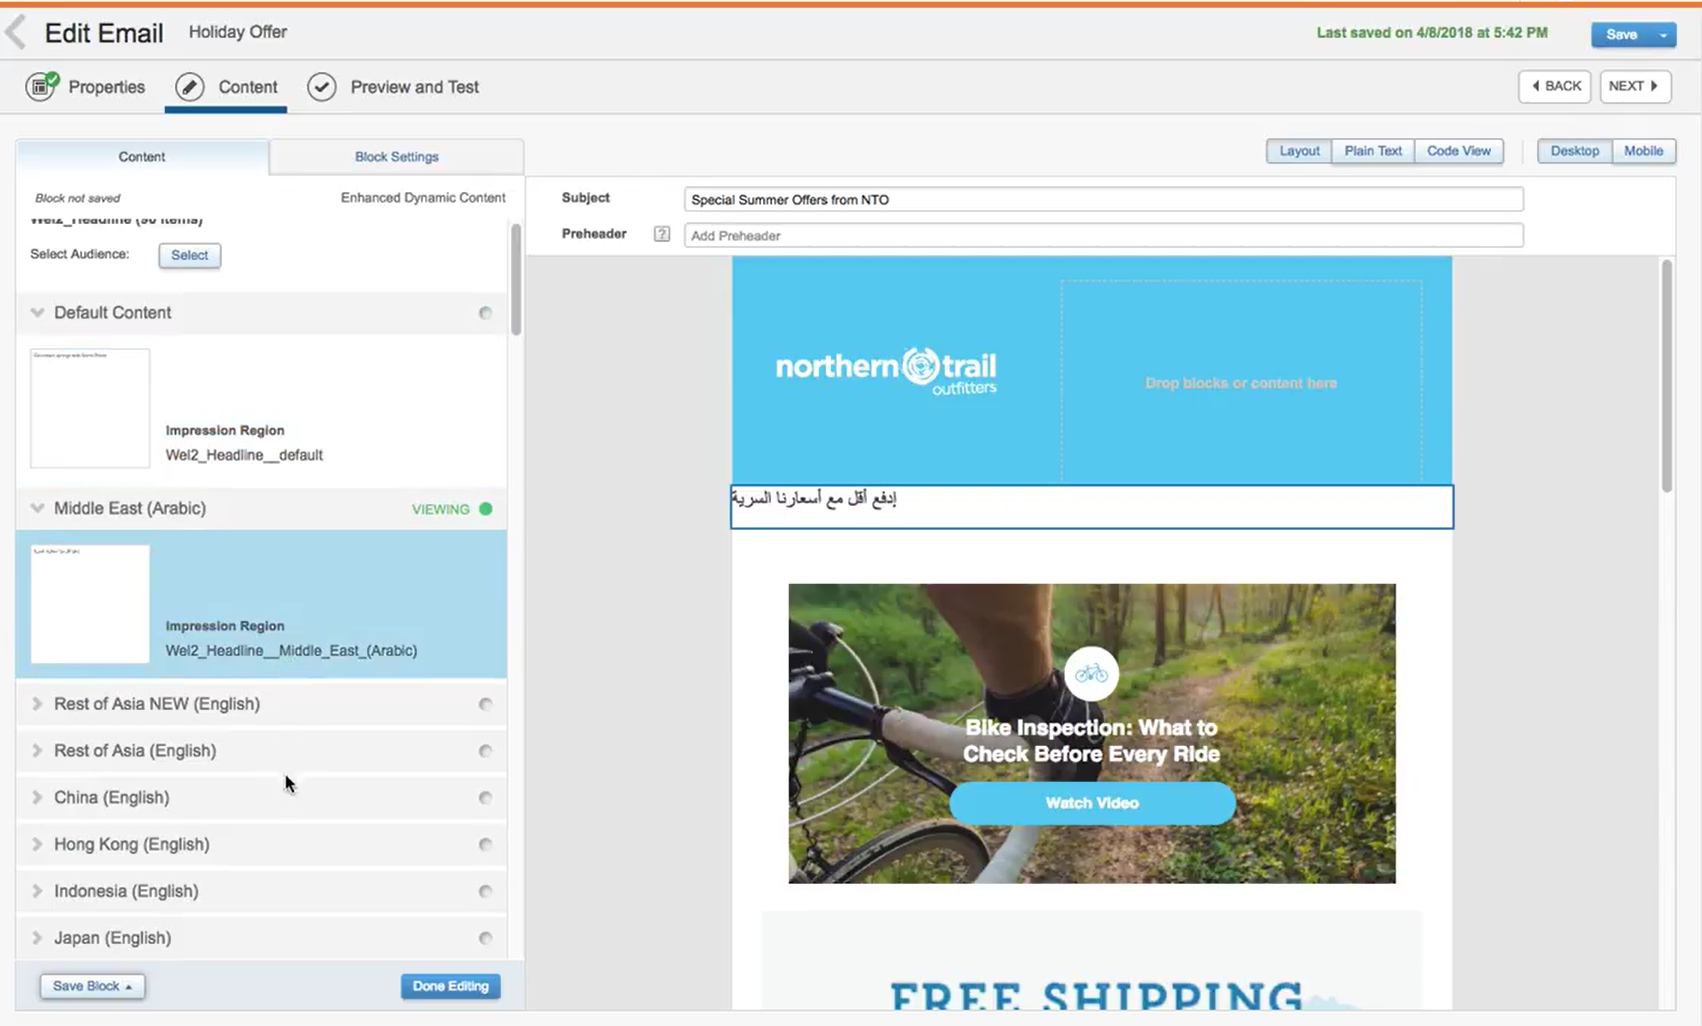Switch to the Block Settings tab
1702x1026 pixels.
[396, 157]
